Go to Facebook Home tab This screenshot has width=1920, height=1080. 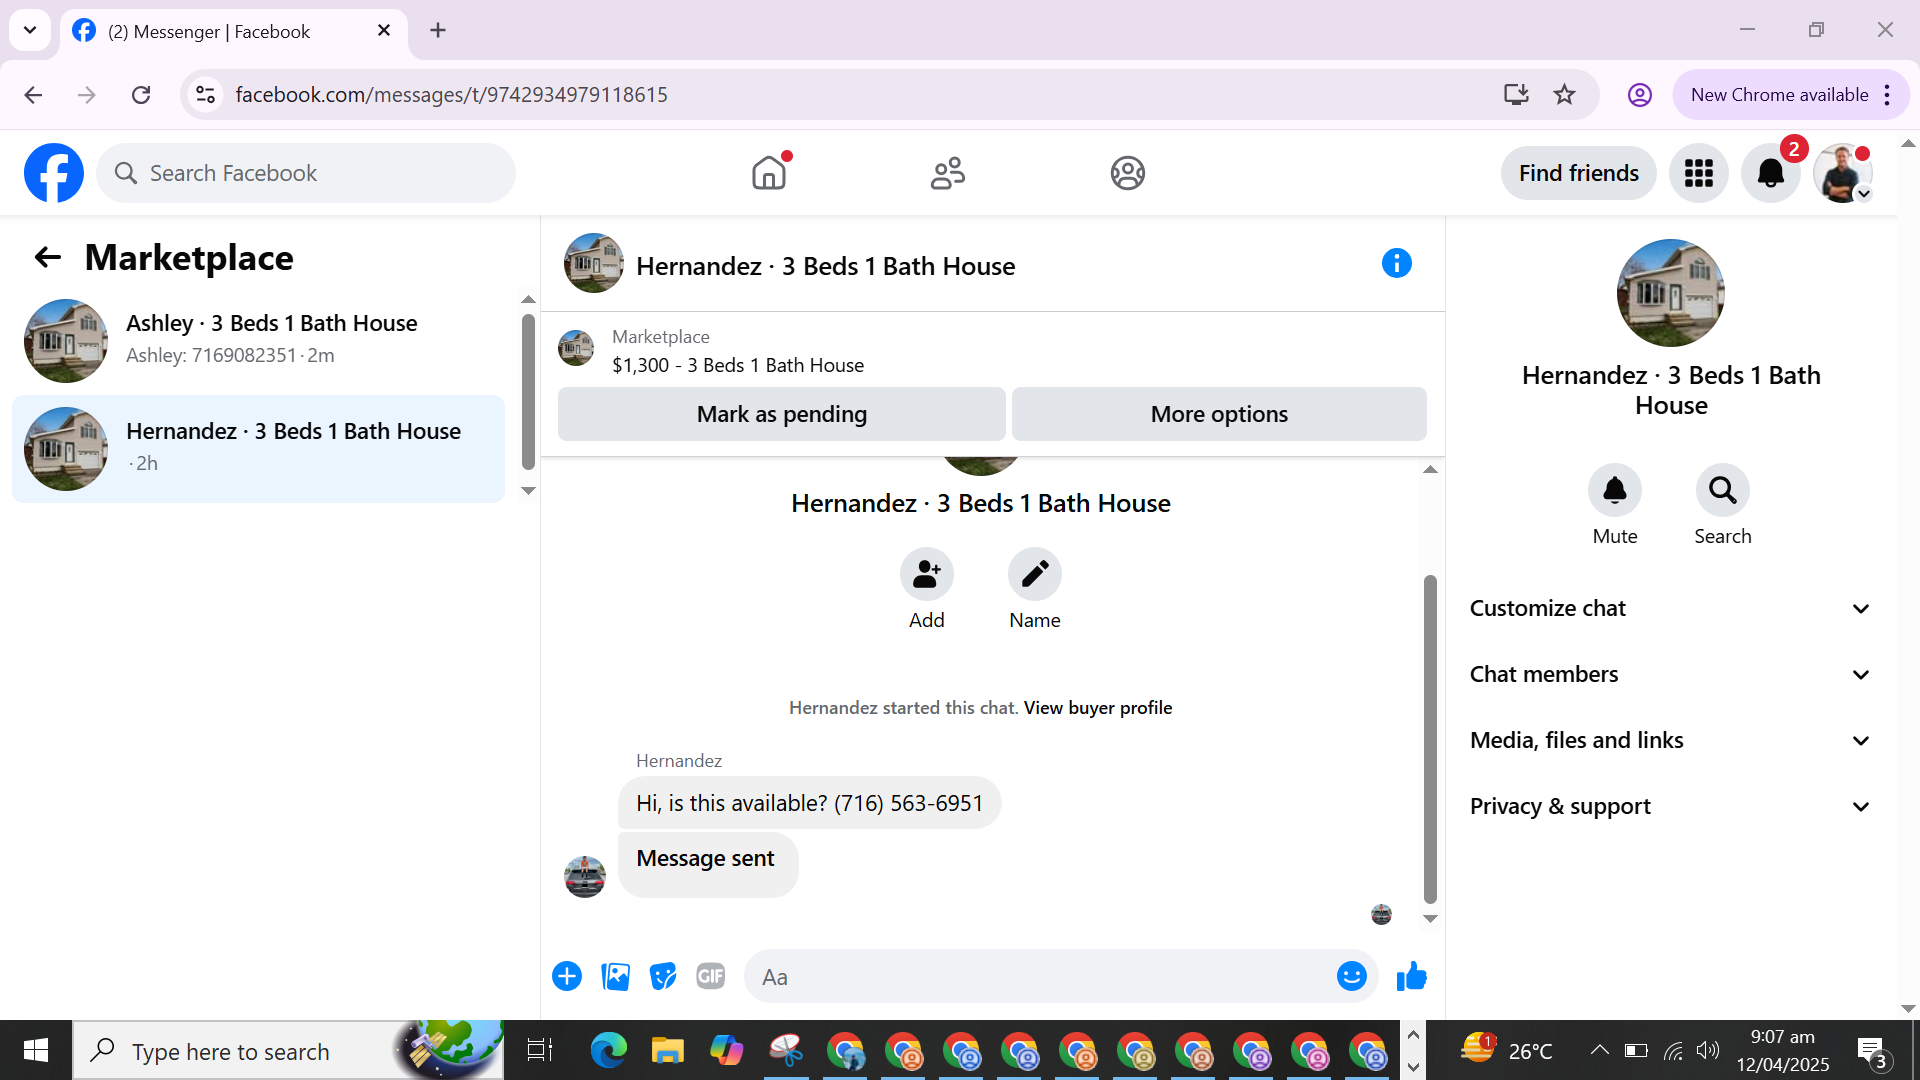coord(768,173)
